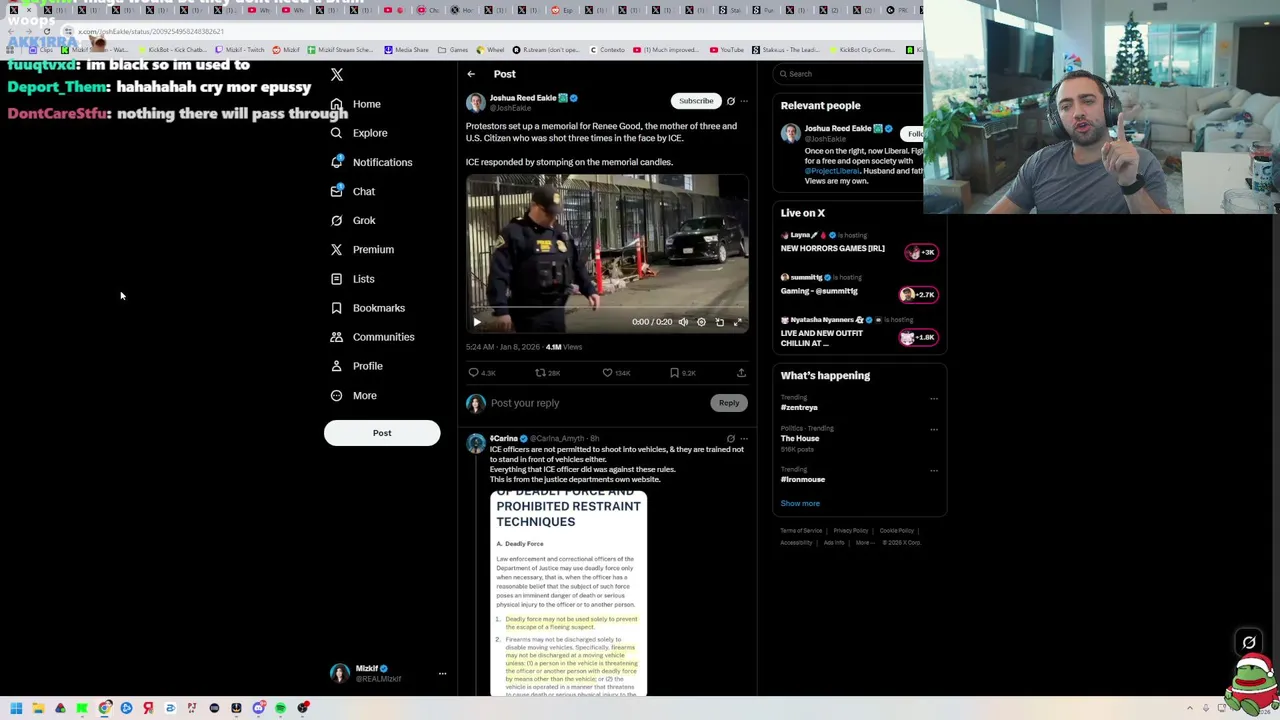Open Windows Start menu
The image size is (1280, 720).
16,708
